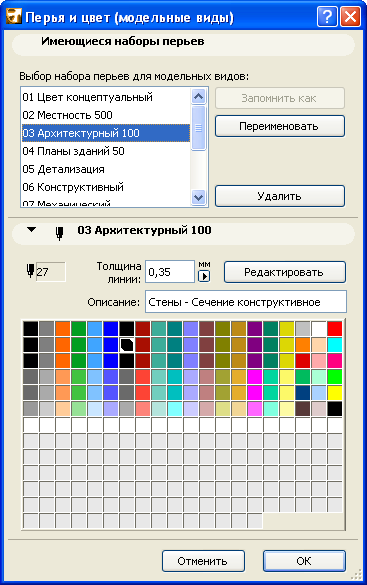Select the highlighted pen 27 swatch with the cut corner

click(x=127, y=345)
